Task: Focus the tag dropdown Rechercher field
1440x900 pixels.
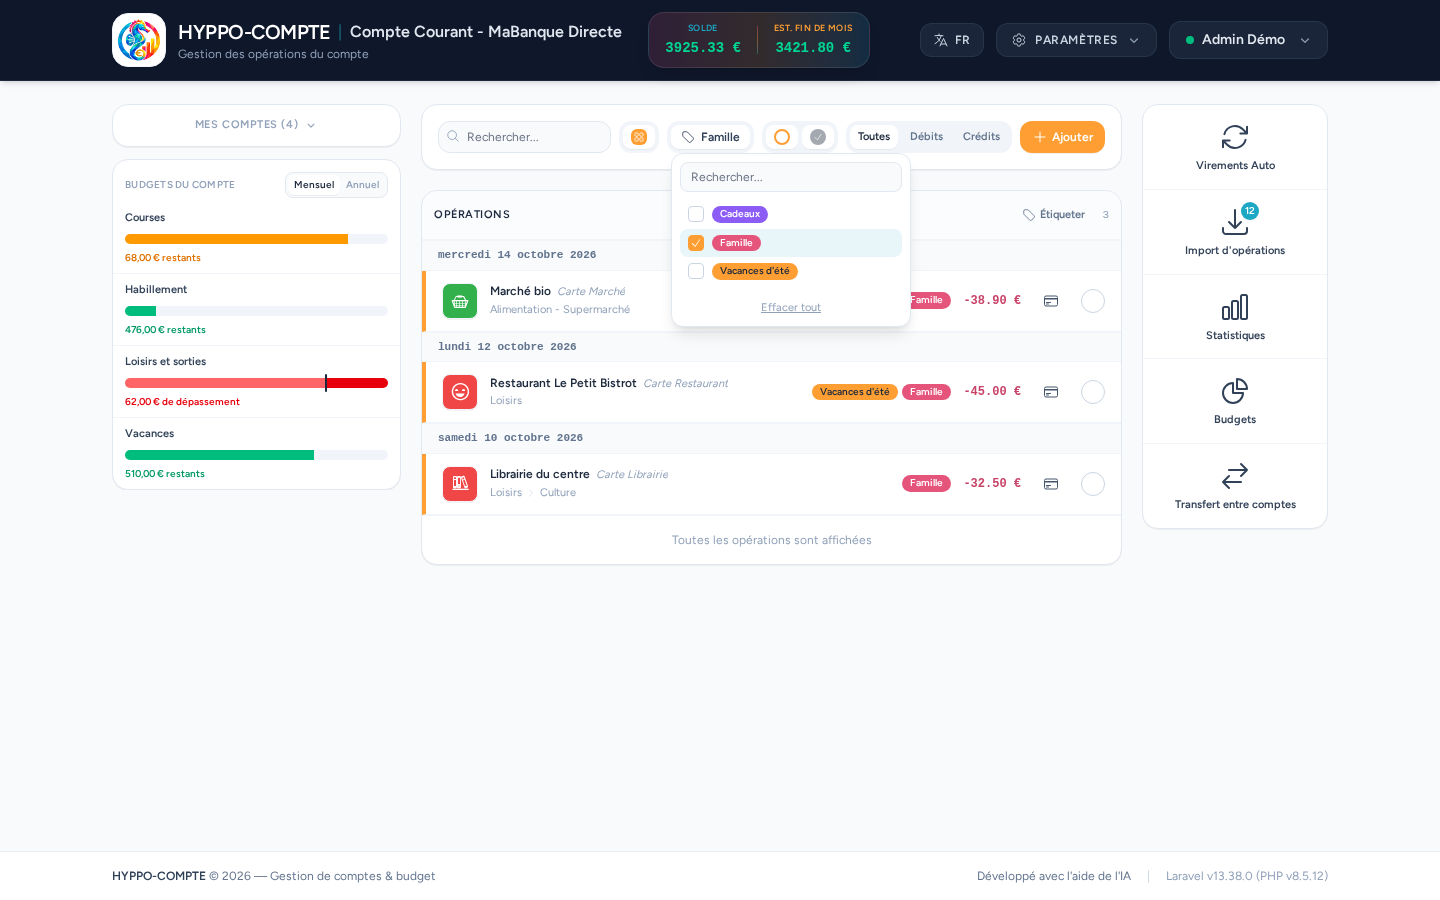Action: pyautogui.click(x=791, y=177)
